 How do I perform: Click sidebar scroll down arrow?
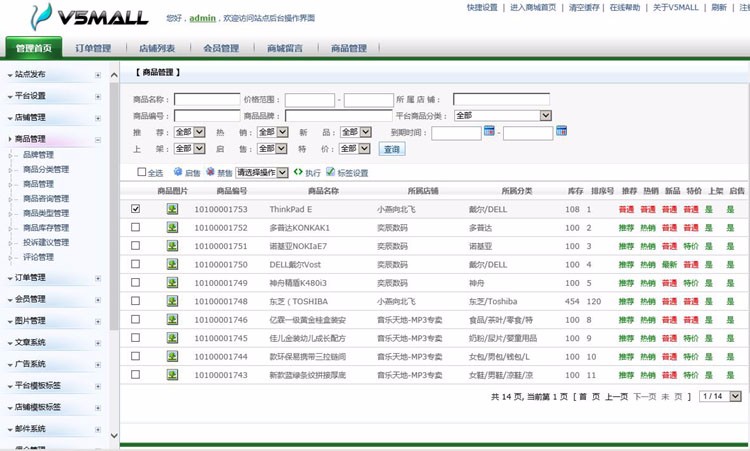(114, 435)
